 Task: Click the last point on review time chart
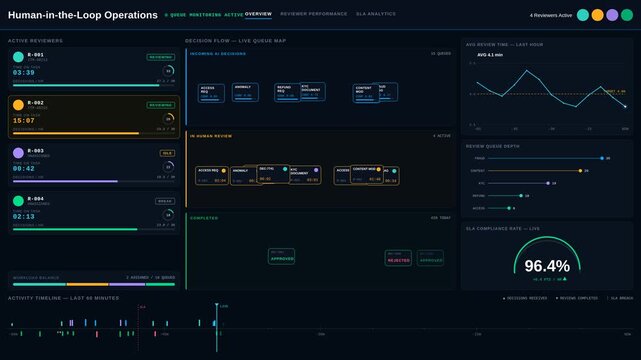pyautogui.click(x=625, y=107)
